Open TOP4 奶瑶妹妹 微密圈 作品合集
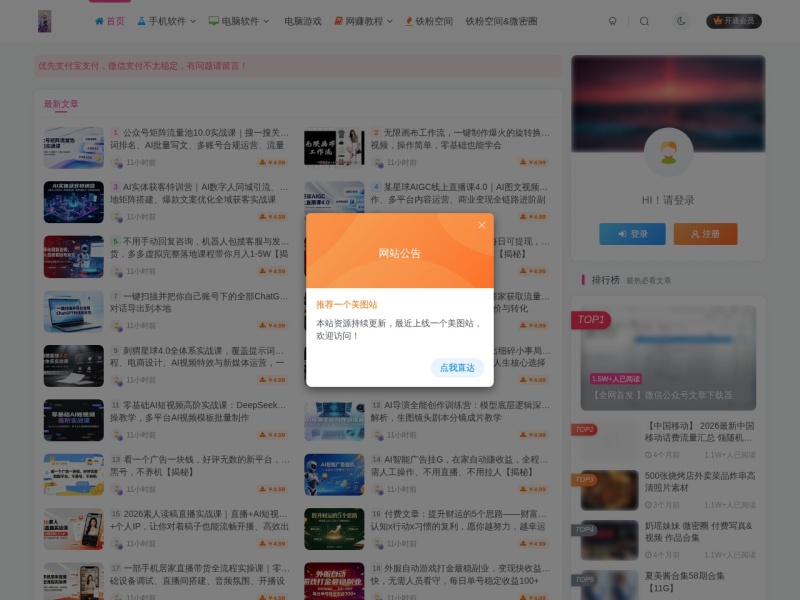 (x=698, y=532)
